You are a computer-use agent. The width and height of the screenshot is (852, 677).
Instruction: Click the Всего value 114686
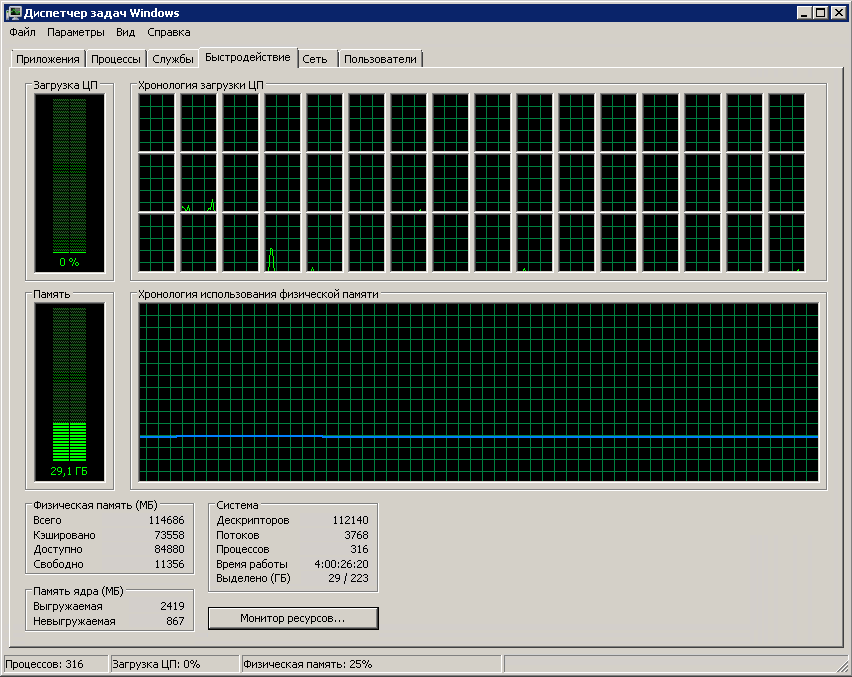coord(166,520)
